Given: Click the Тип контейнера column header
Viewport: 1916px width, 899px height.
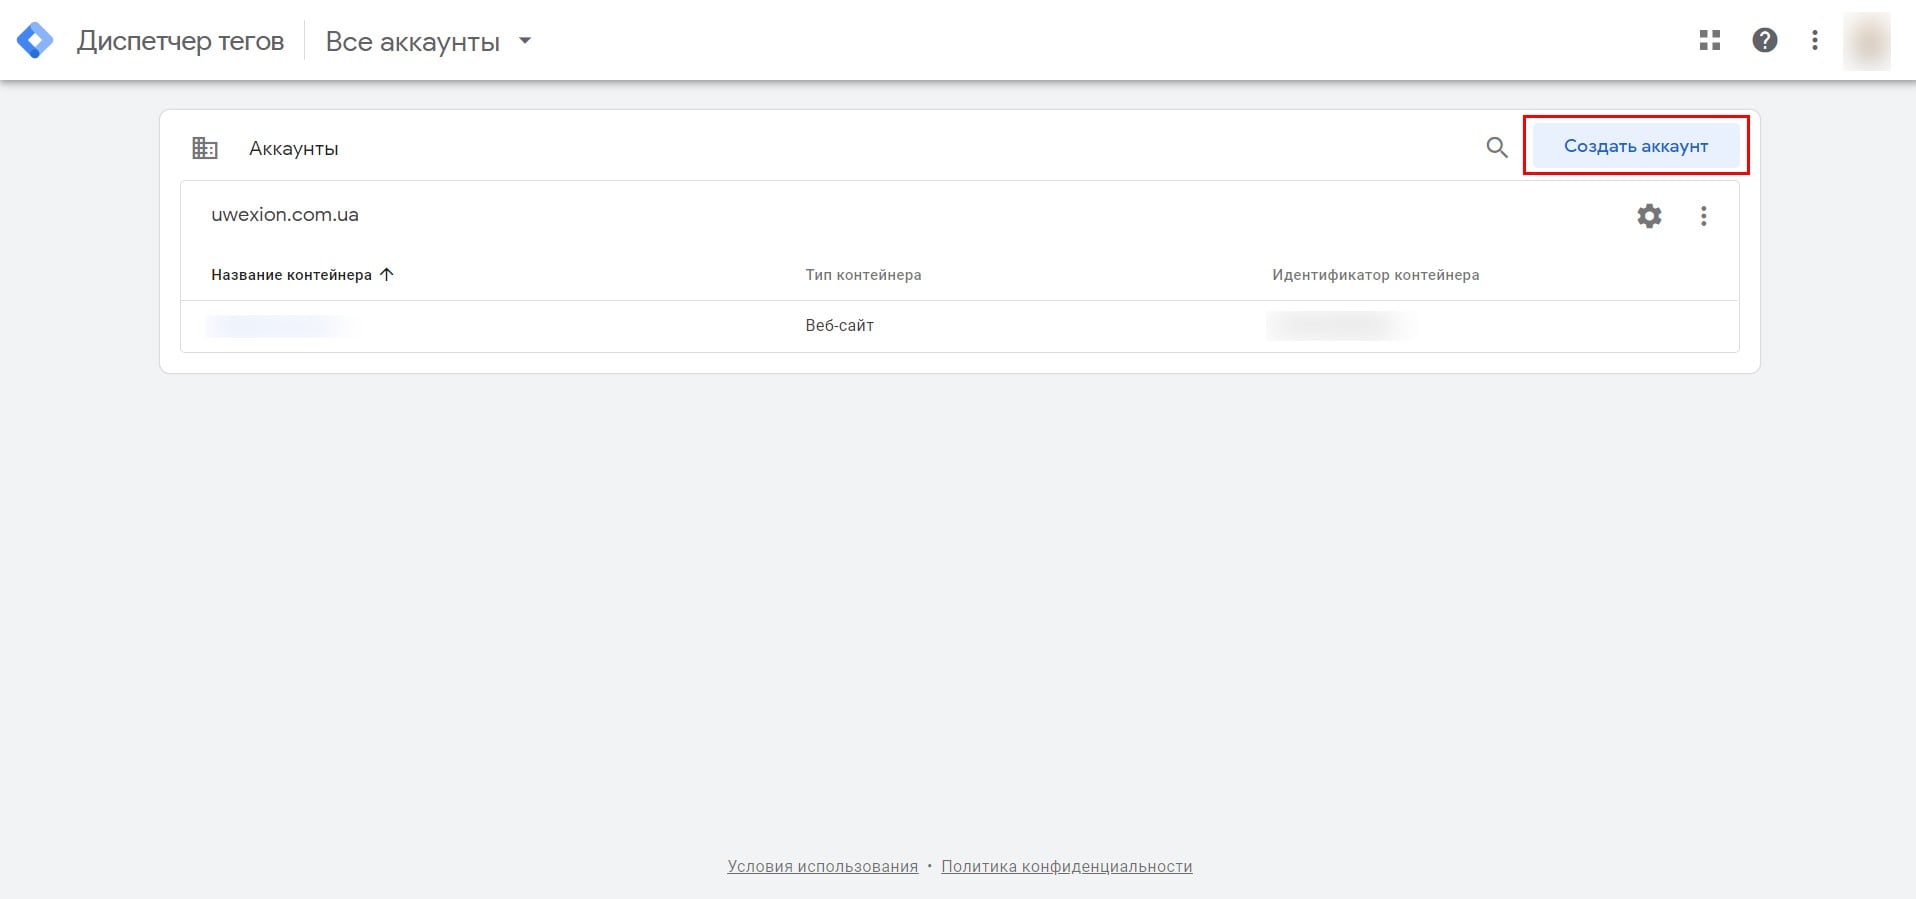Looking at the screenshot, I should click(863, 275).
